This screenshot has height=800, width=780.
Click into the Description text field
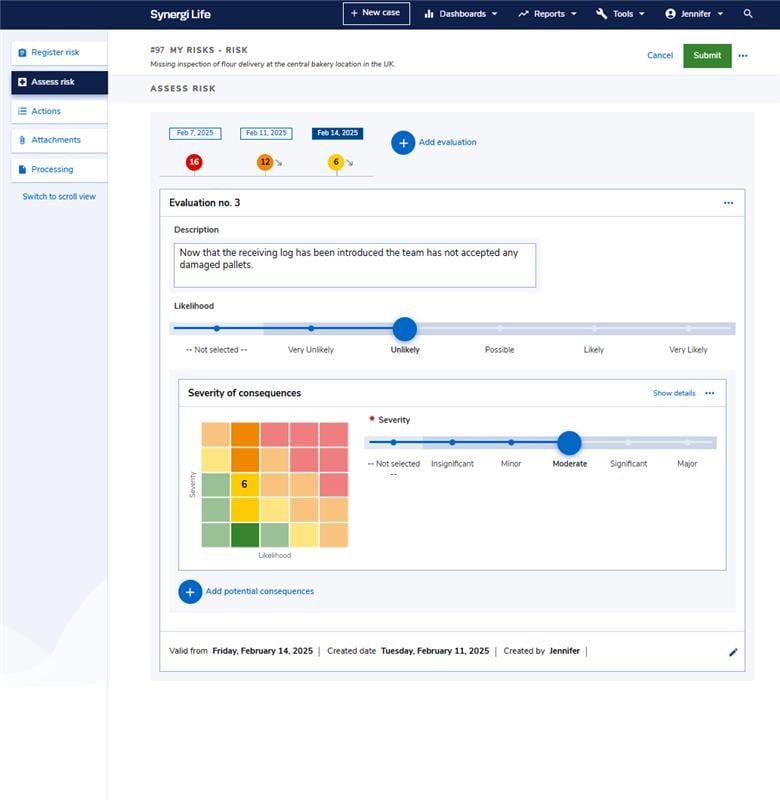coord(354,265)
